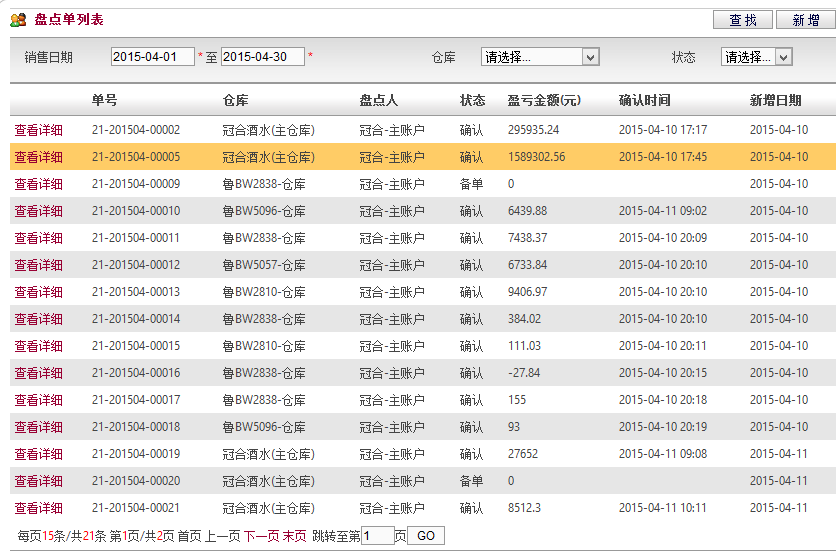Click the 盘点人 column header
This screenshot has width=840, height=551.
[378, 100]
